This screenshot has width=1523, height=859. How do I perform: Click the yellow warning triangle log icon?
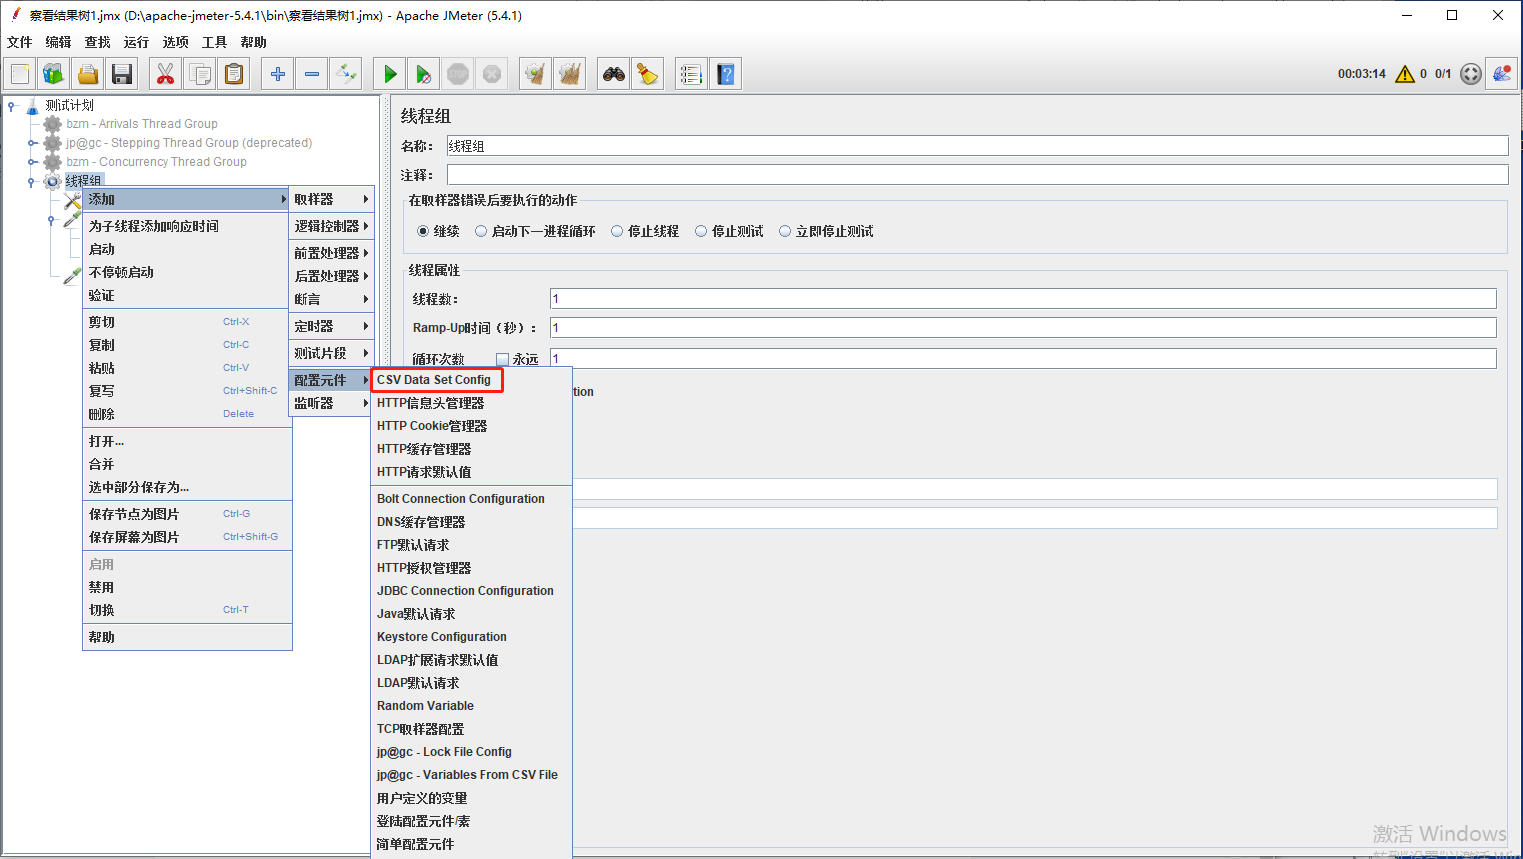coord(1404,74)
